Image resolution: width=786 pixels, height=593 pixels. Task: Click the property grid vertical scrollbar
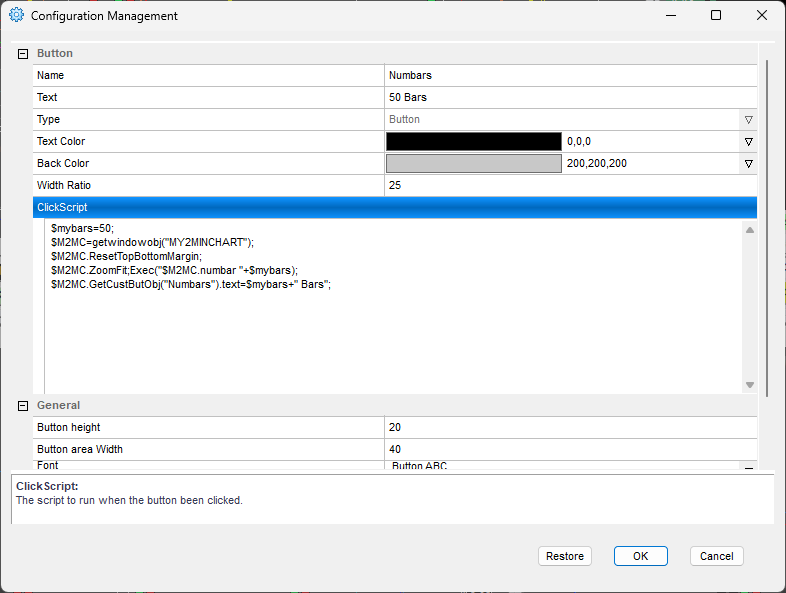click(x=767, y=228)
